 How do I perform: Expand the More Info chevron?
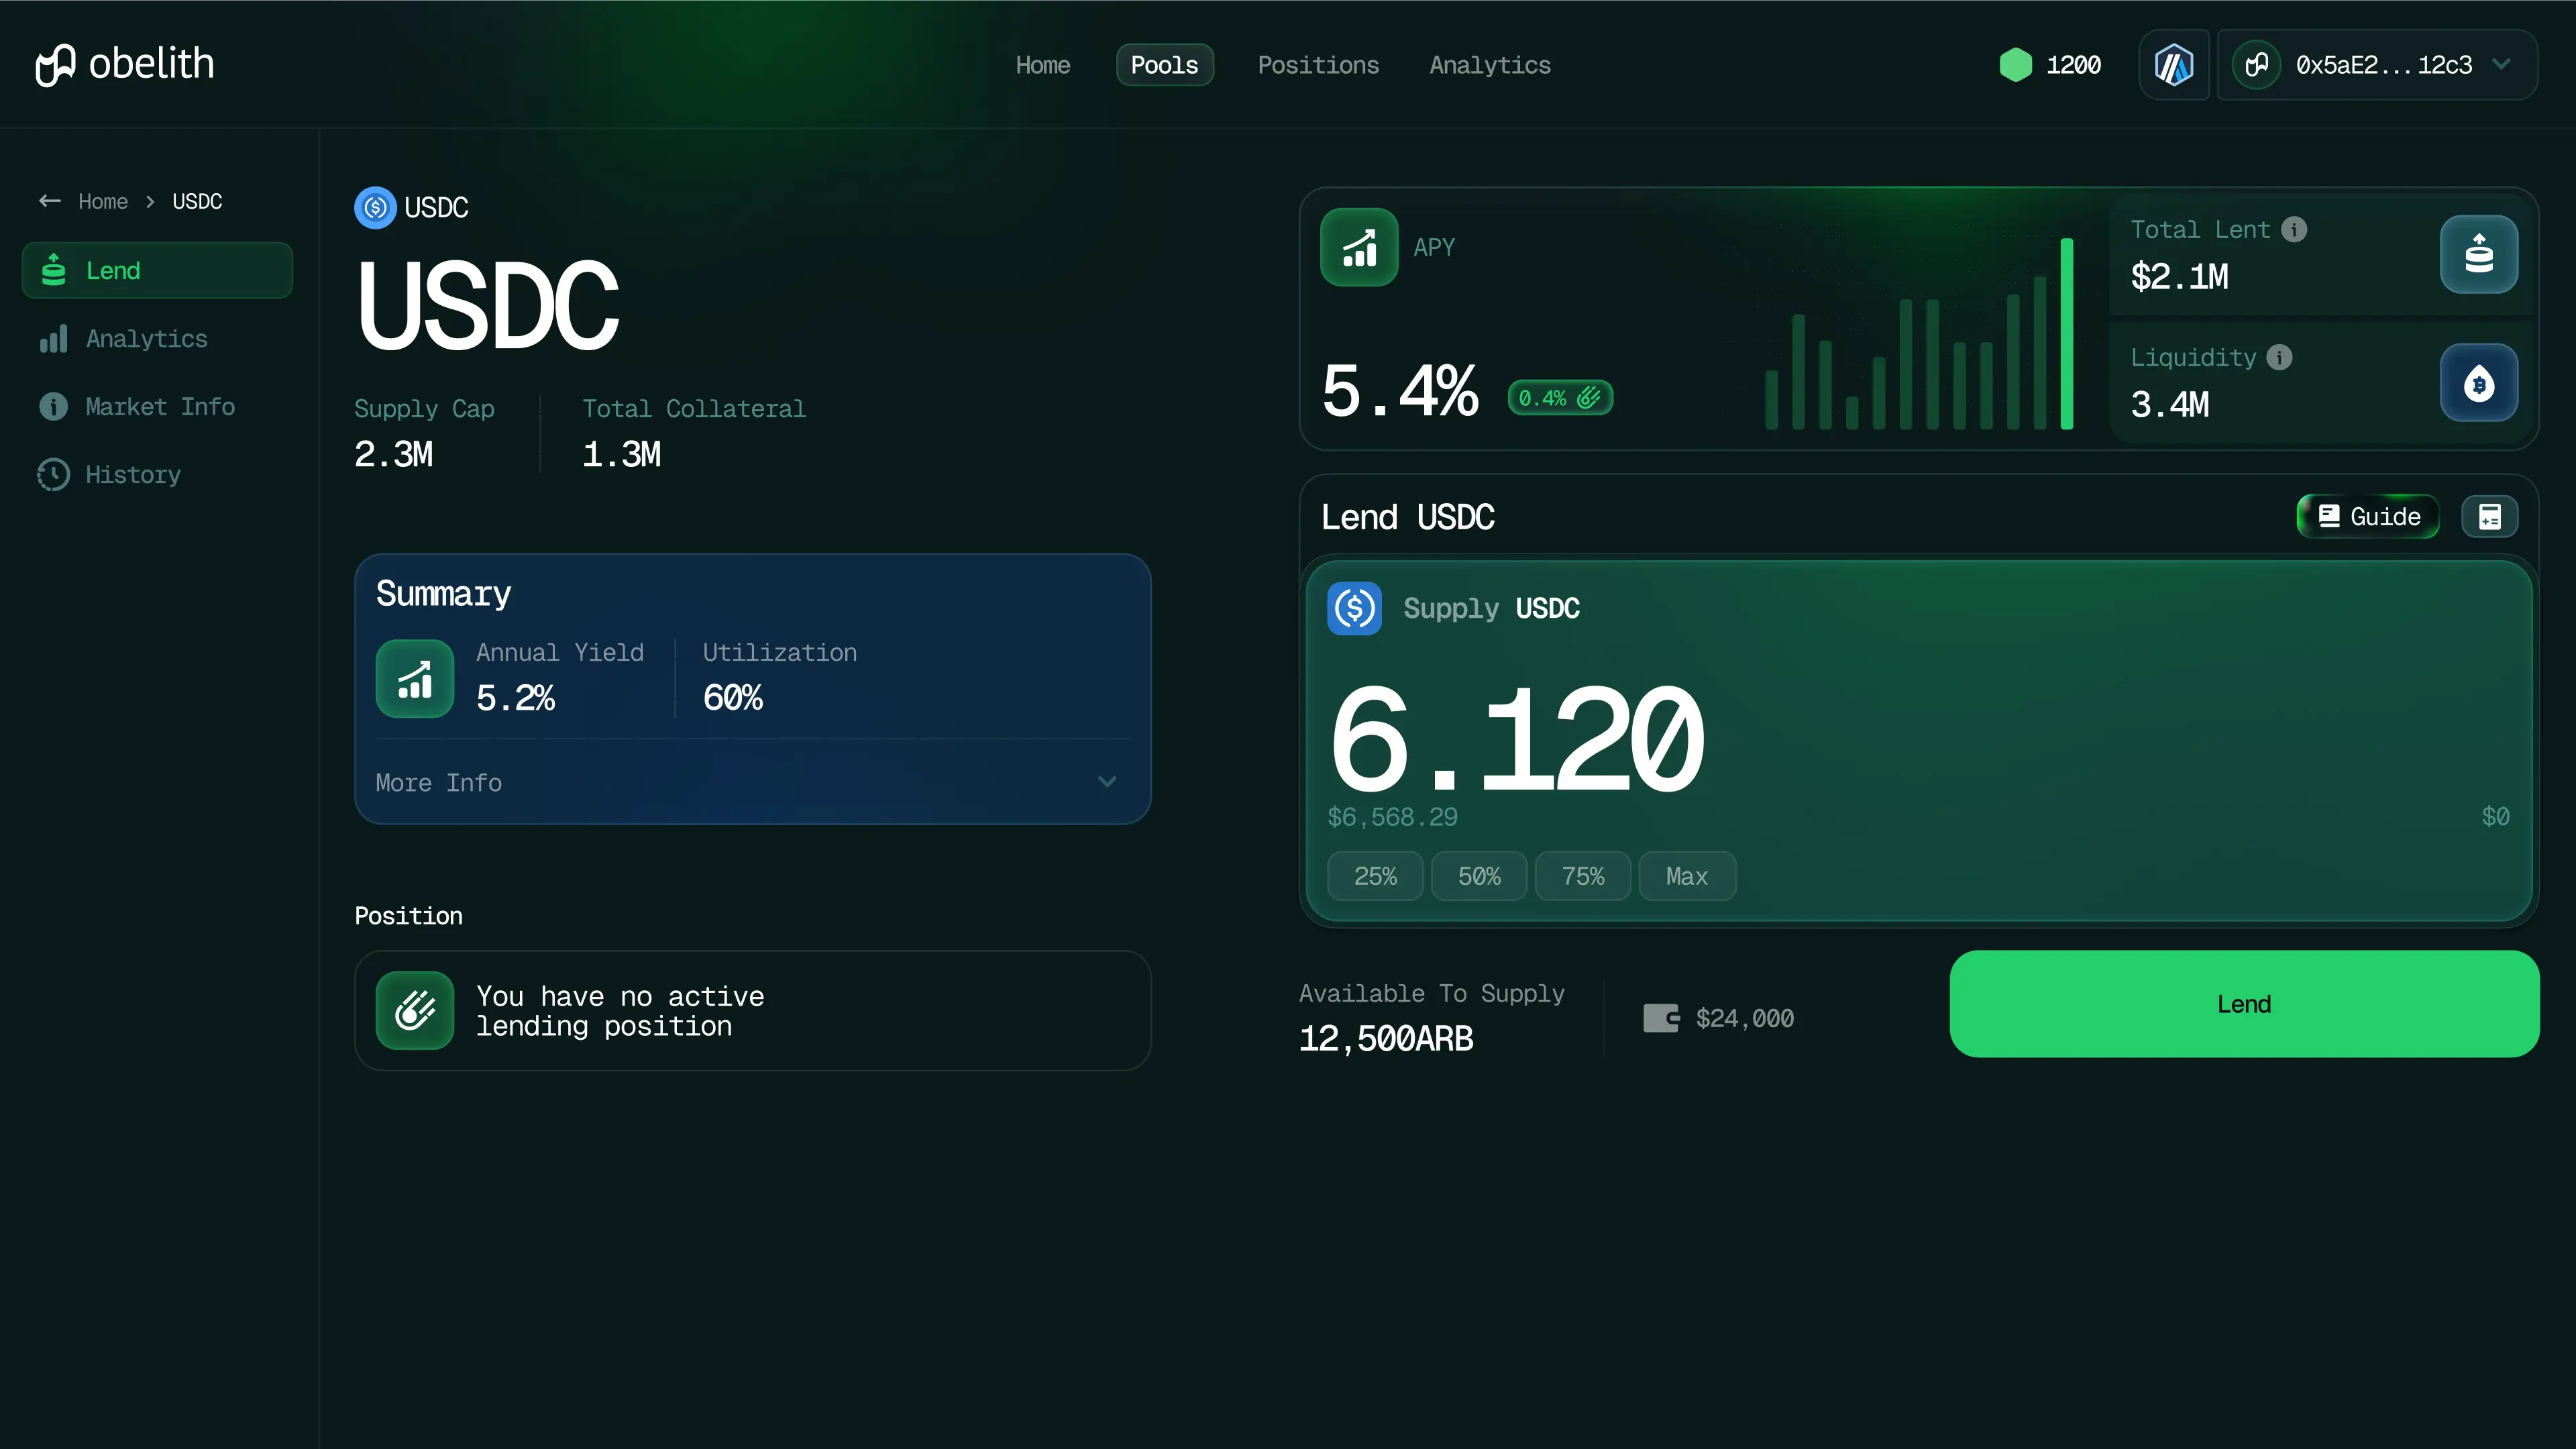click(x=1107, y=782)
